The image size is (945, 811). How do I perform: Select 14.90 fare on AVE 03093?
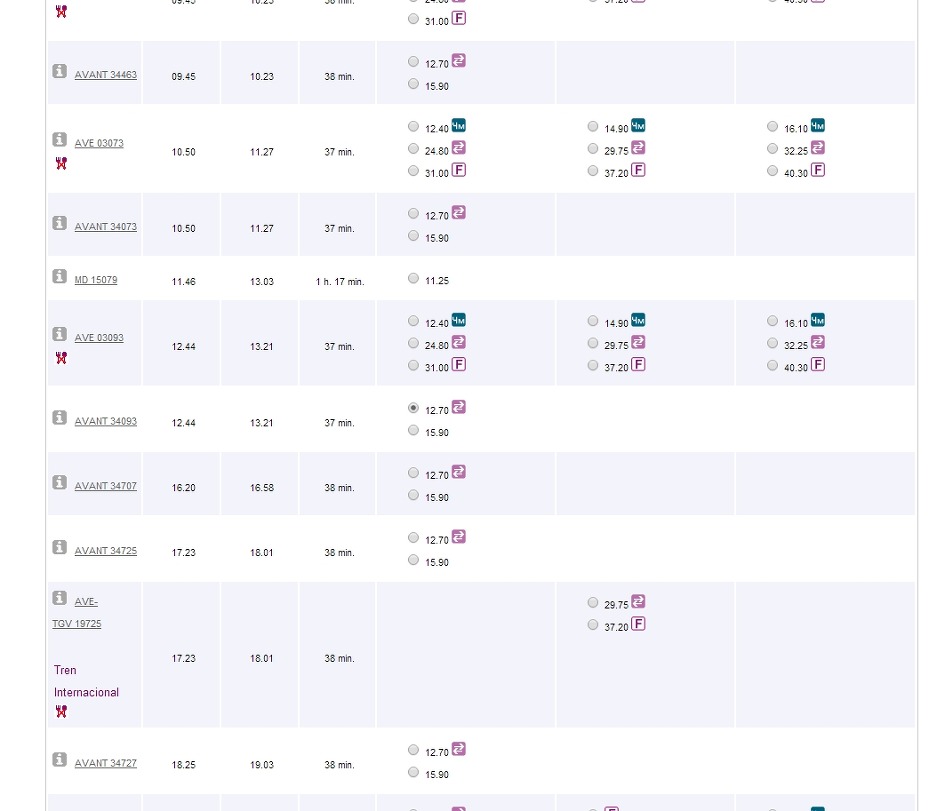click(593, 321)
